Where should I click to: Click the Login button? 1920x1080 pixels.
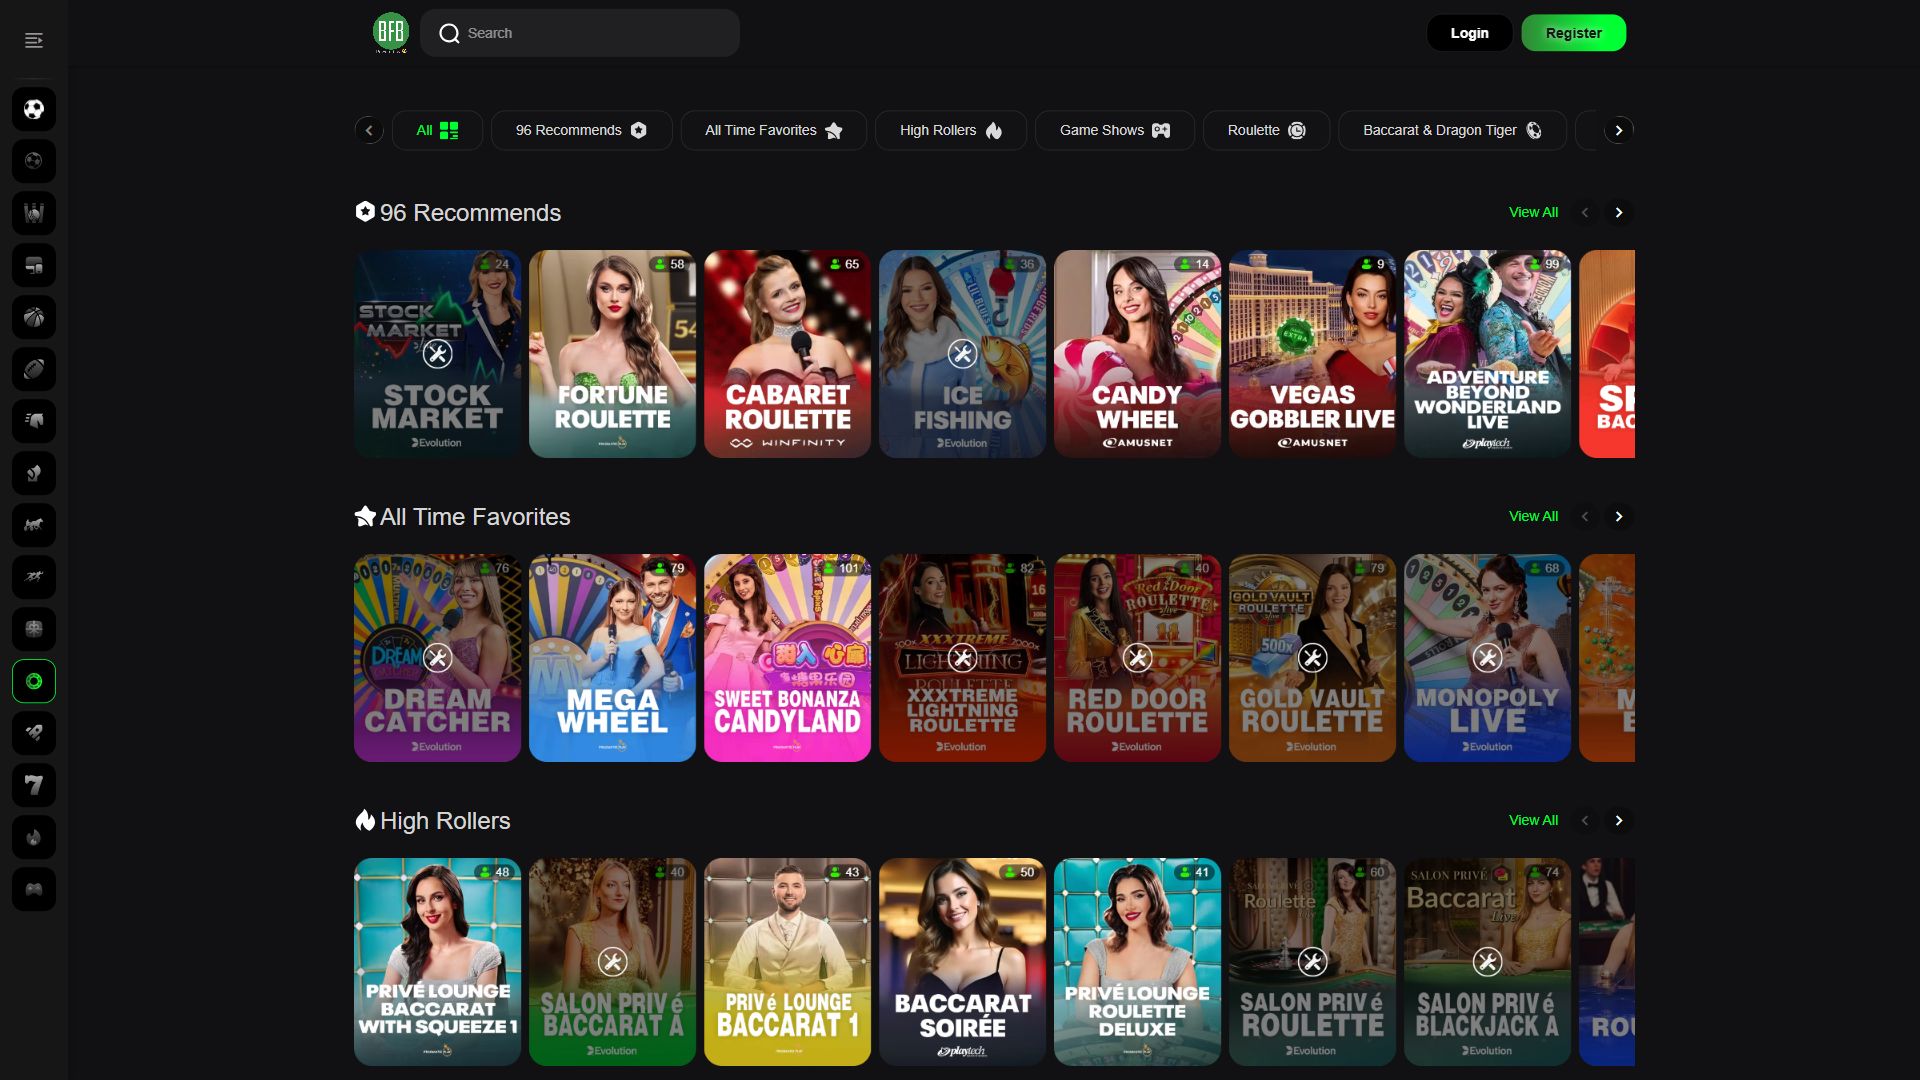[x=1469, y=33]
